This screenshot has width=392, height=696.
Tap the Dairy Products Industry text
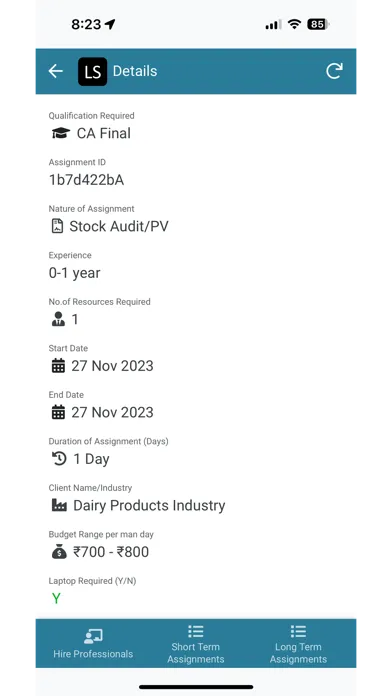click(149, 506)
